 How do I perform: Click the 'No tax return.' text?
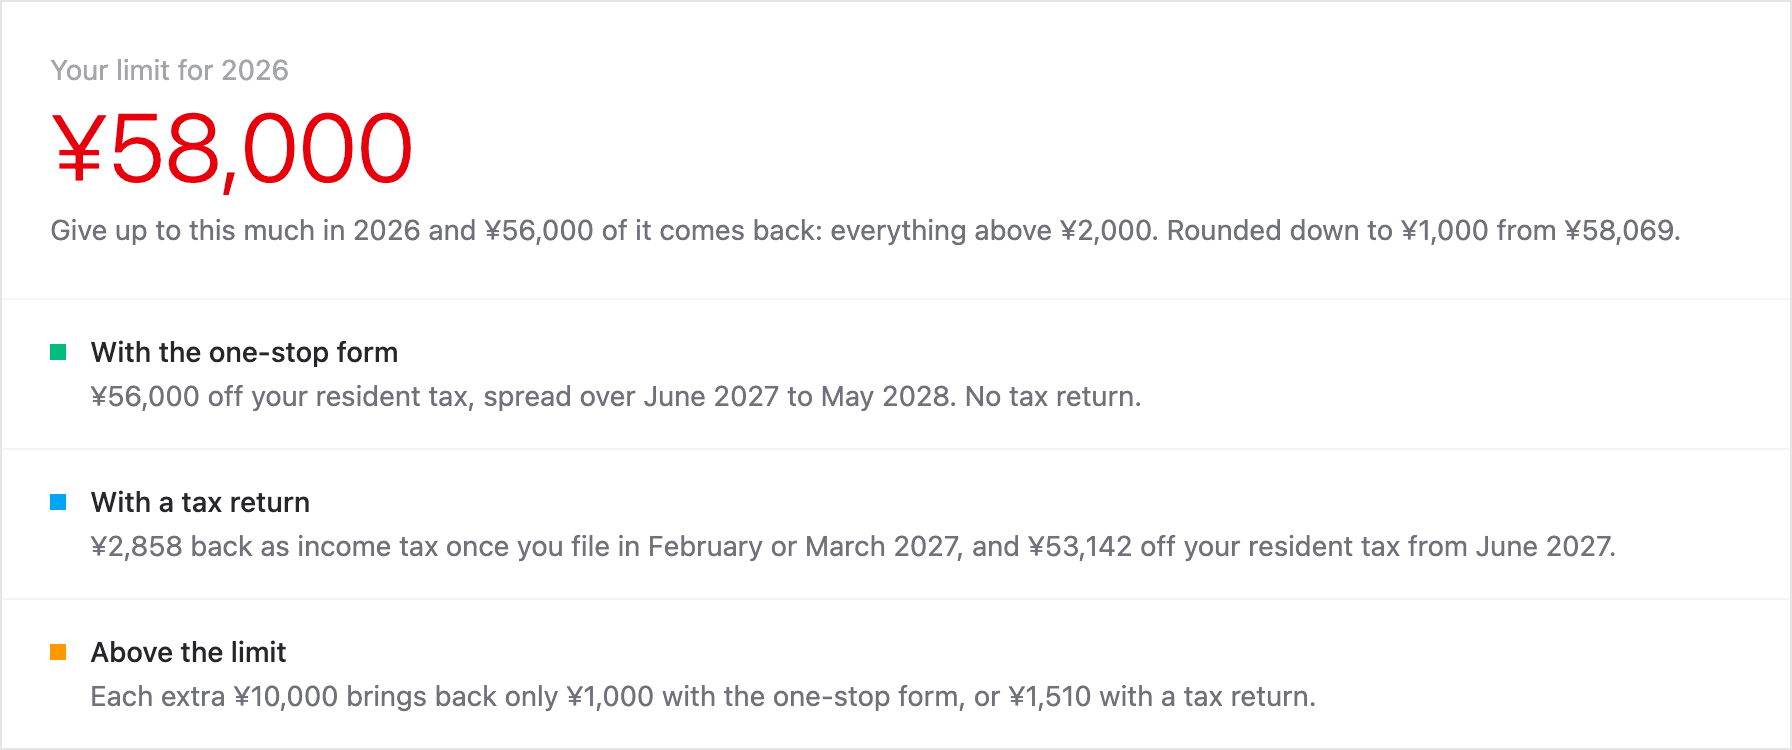(x=1053, y=397)
